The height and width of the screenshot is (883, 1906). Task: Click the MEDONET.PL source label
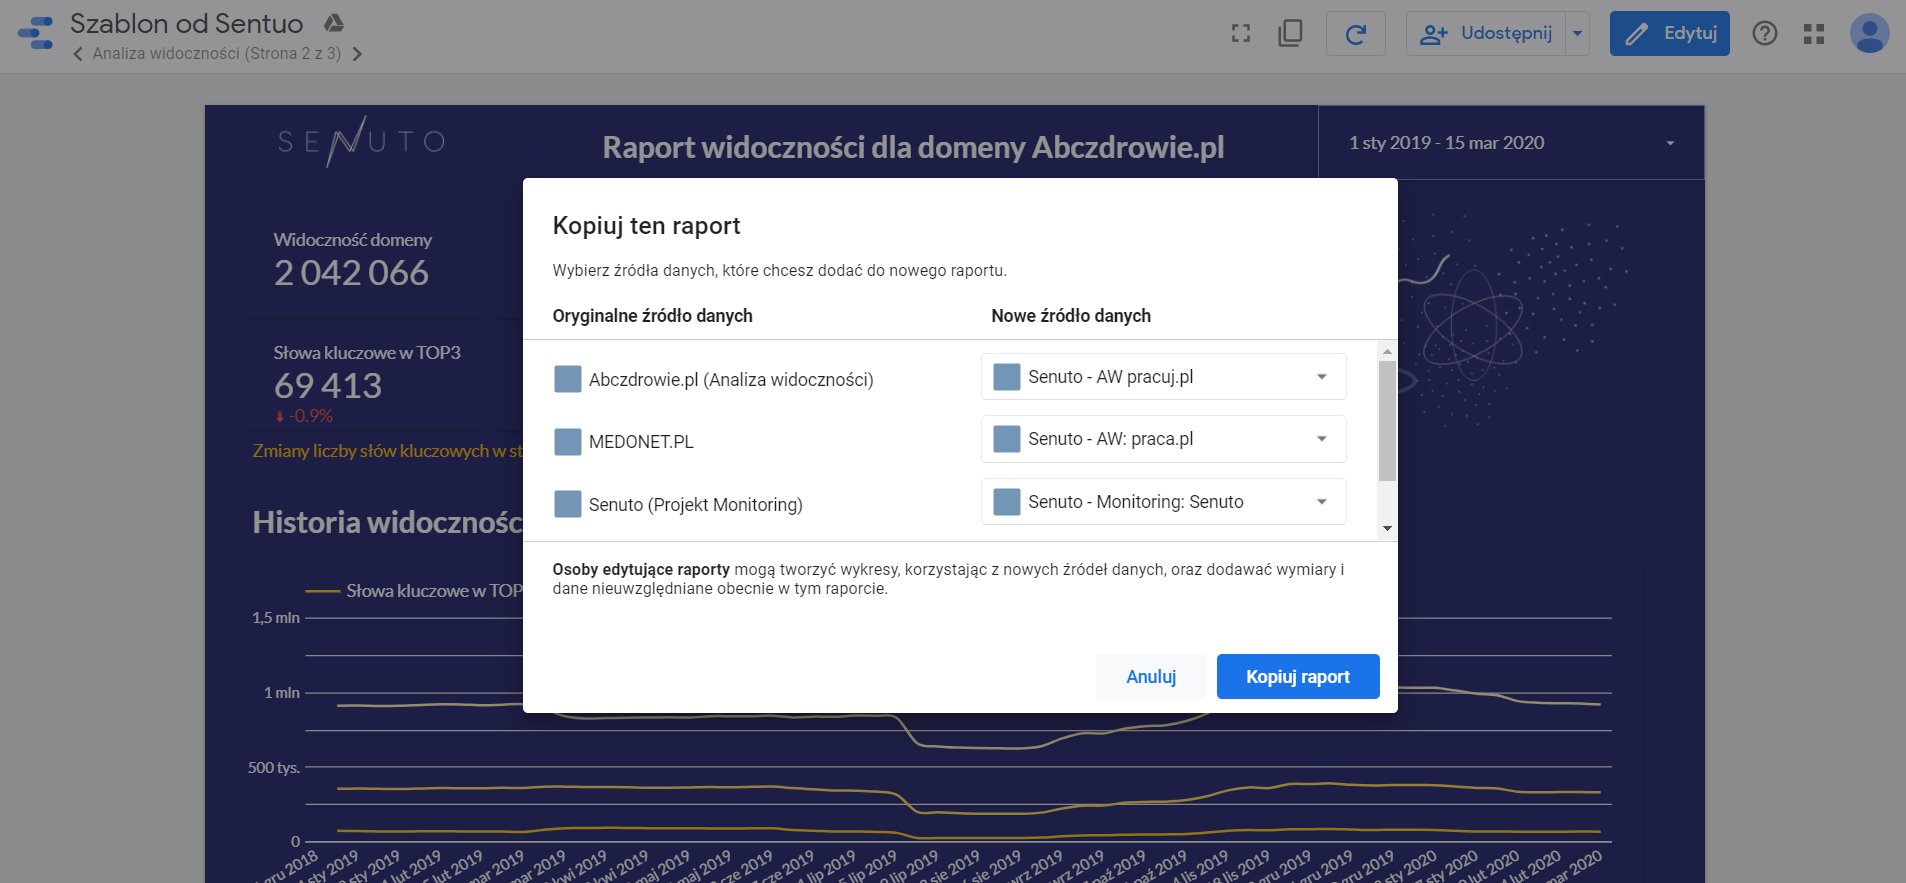click(x=641, y=442)
